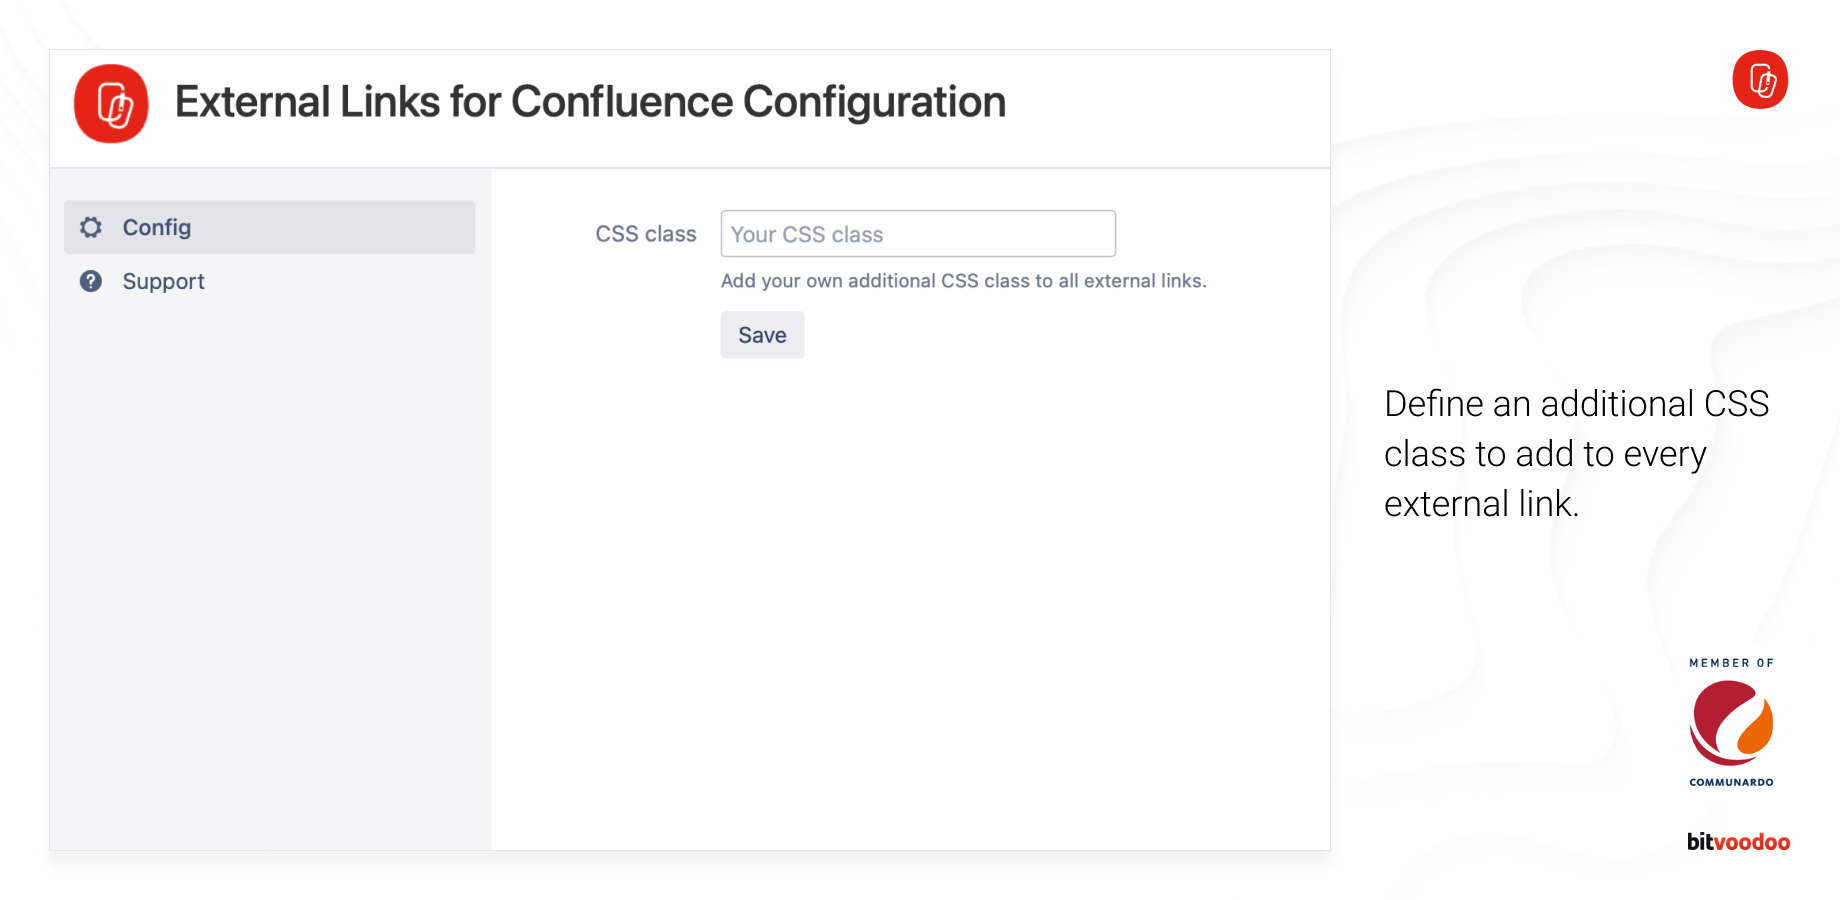Click the External Links paperclip logo in header
The width and height of the screenshot is (1840, 900).
pos(111,104)
